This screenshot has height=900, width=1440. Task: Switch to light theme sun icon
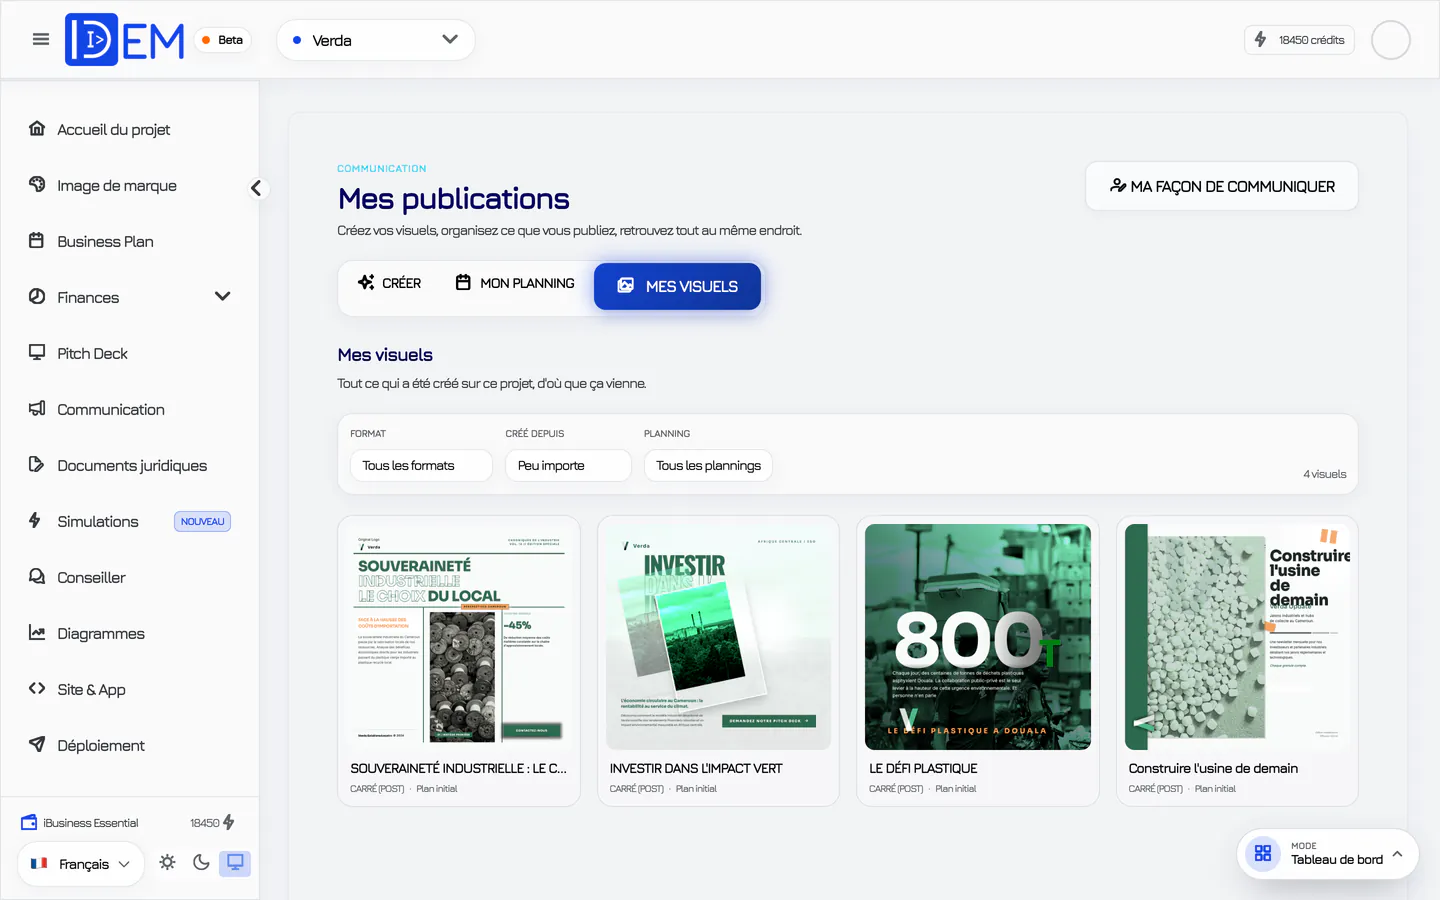click(x=167, y=862)
